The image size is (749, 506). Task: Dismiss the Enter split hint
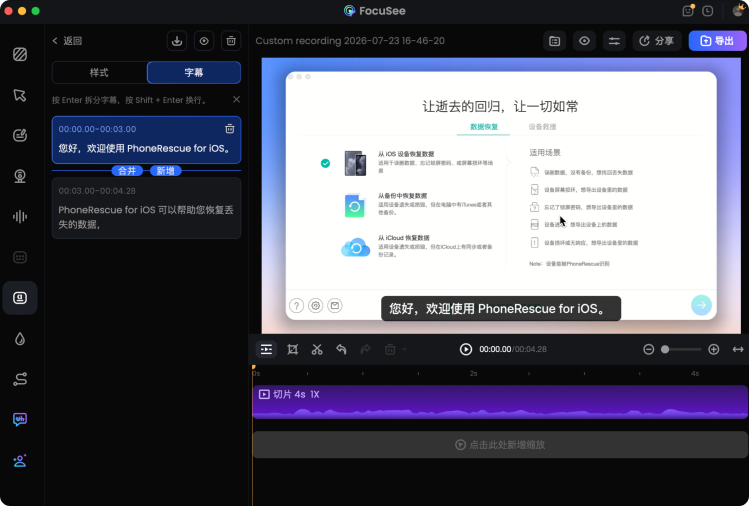point(236,99)
